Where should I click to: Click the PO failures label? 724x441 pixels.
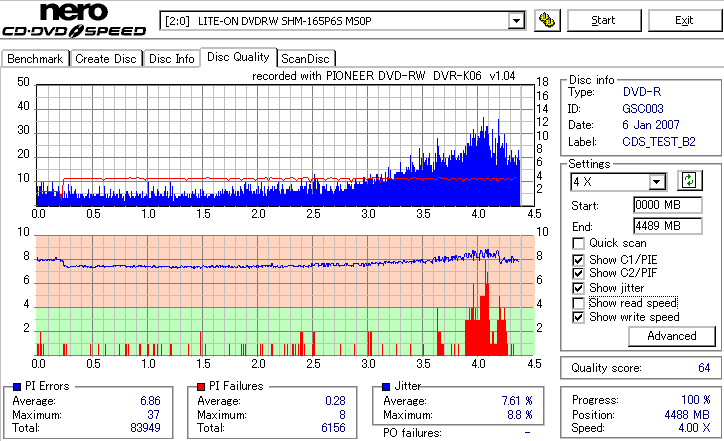412,433
